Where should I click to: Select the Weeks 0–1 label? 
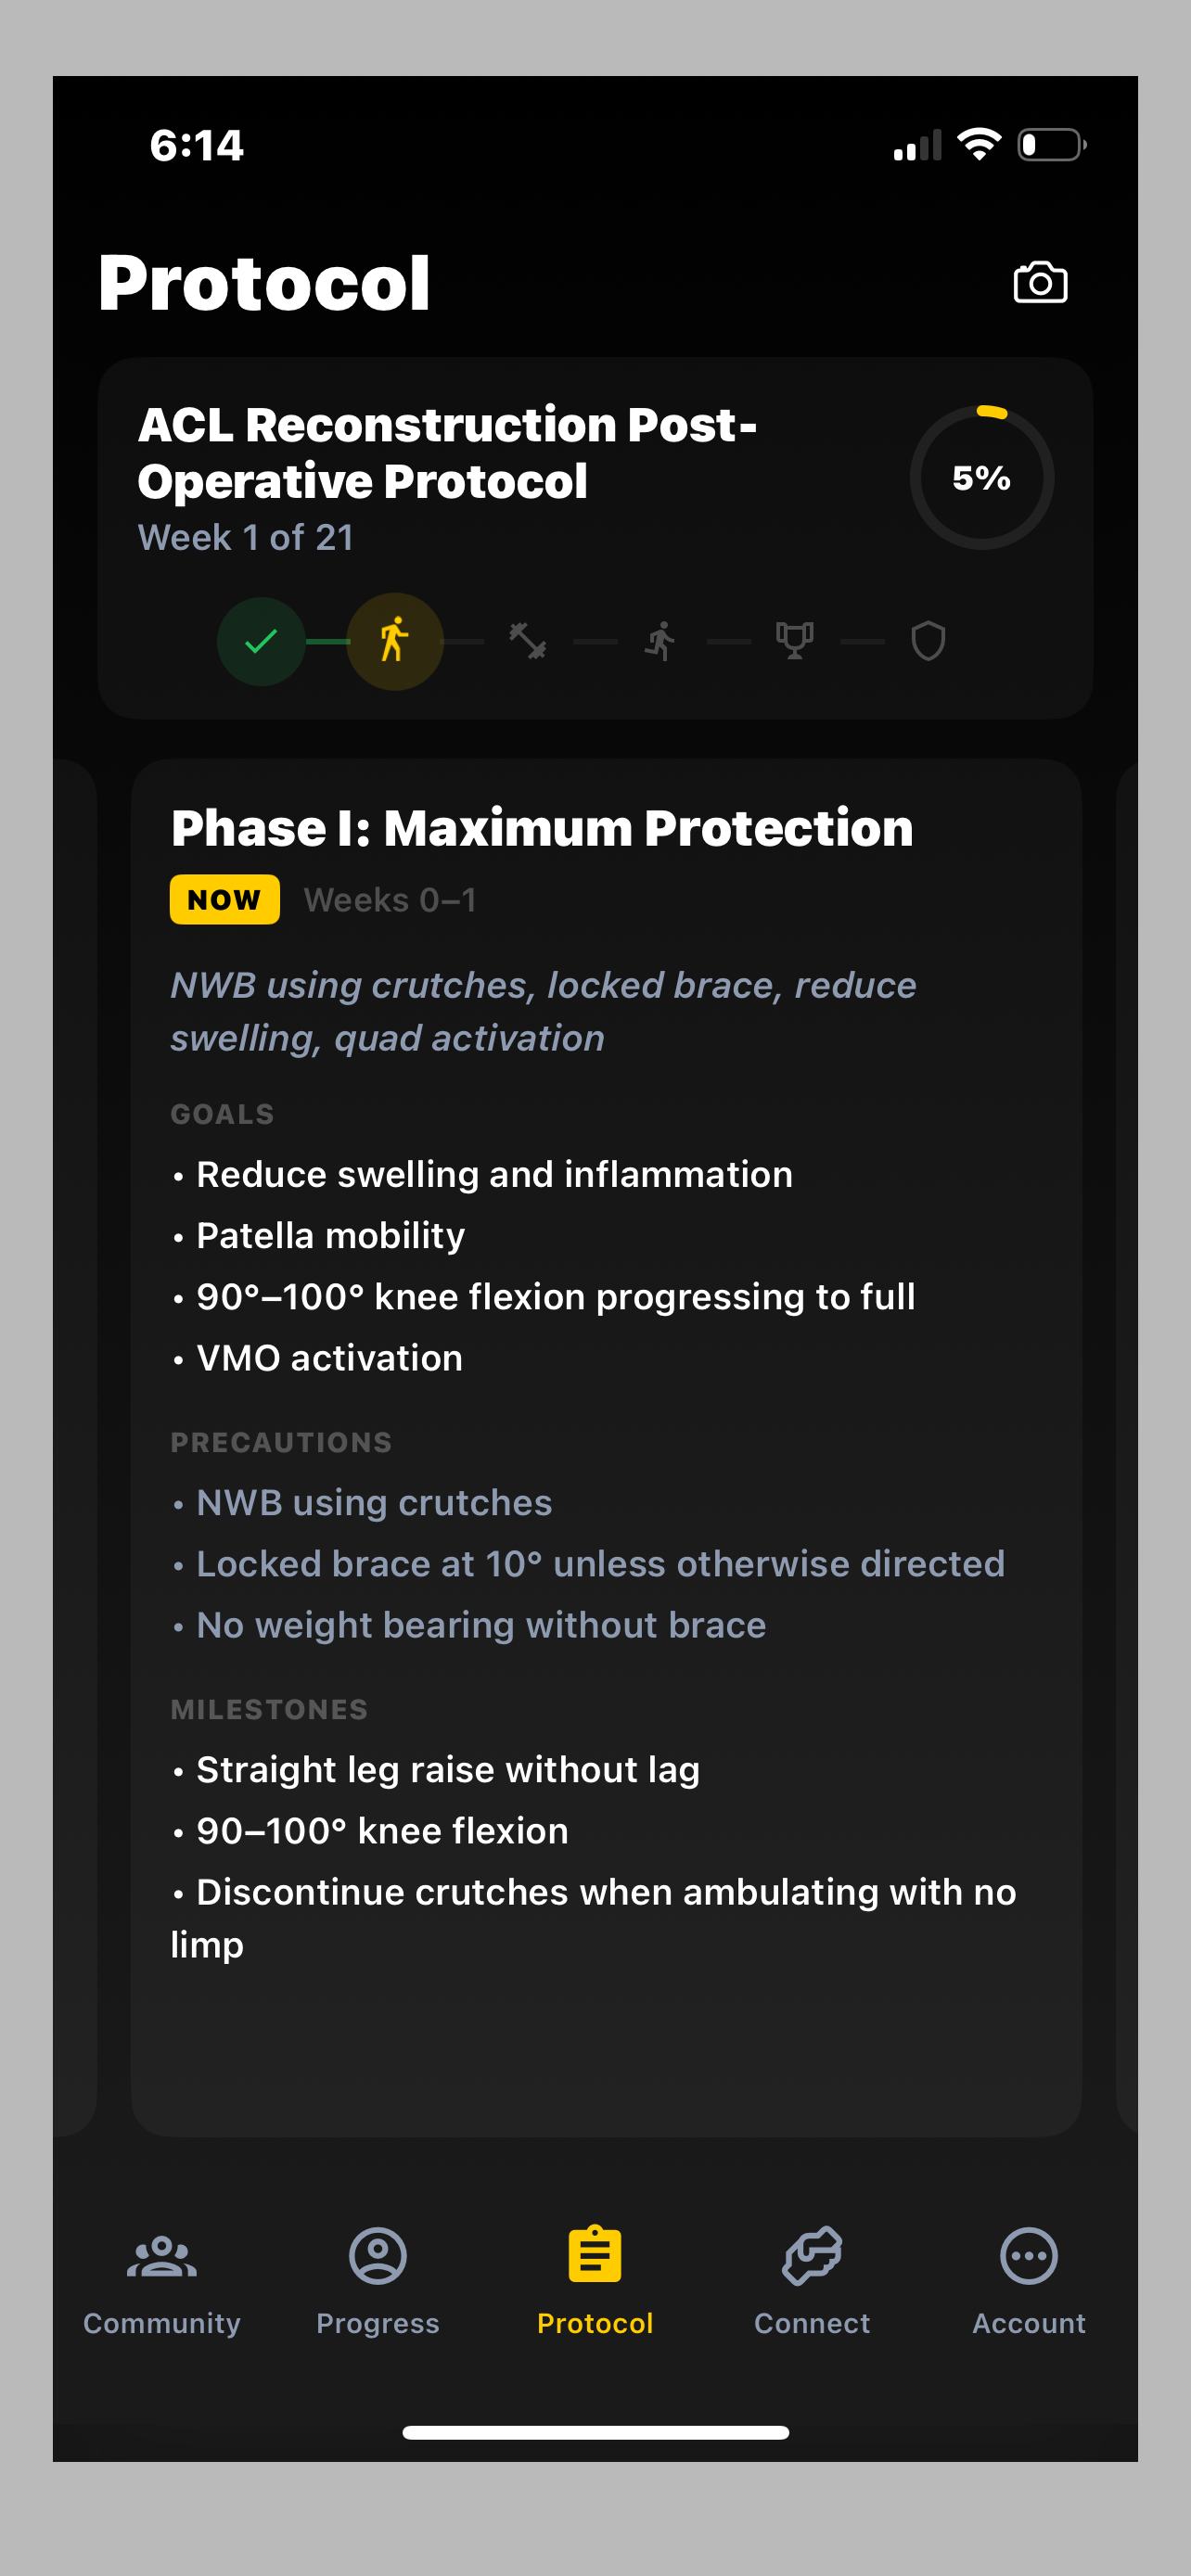click(390, 899)
